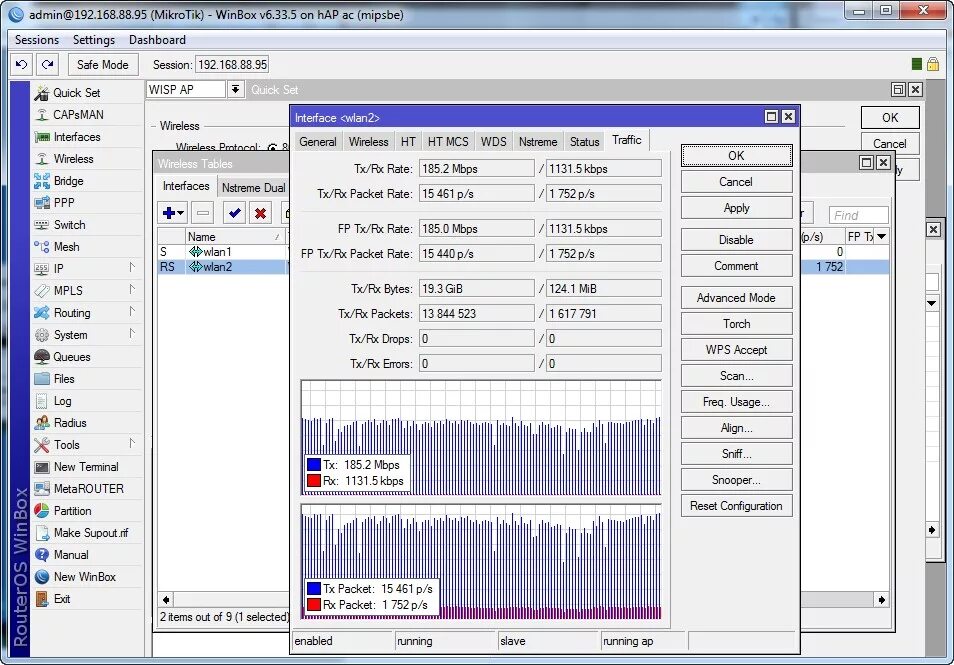Open MetaROUTER menu item
Image resolution: width=954 pixels, height=665 pixels.
coord(88,489)
